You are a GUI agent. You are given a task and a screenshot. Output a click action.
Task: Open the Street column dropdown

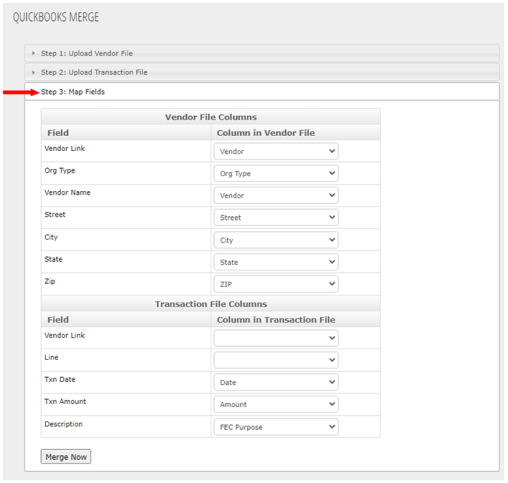pos(276,217)
